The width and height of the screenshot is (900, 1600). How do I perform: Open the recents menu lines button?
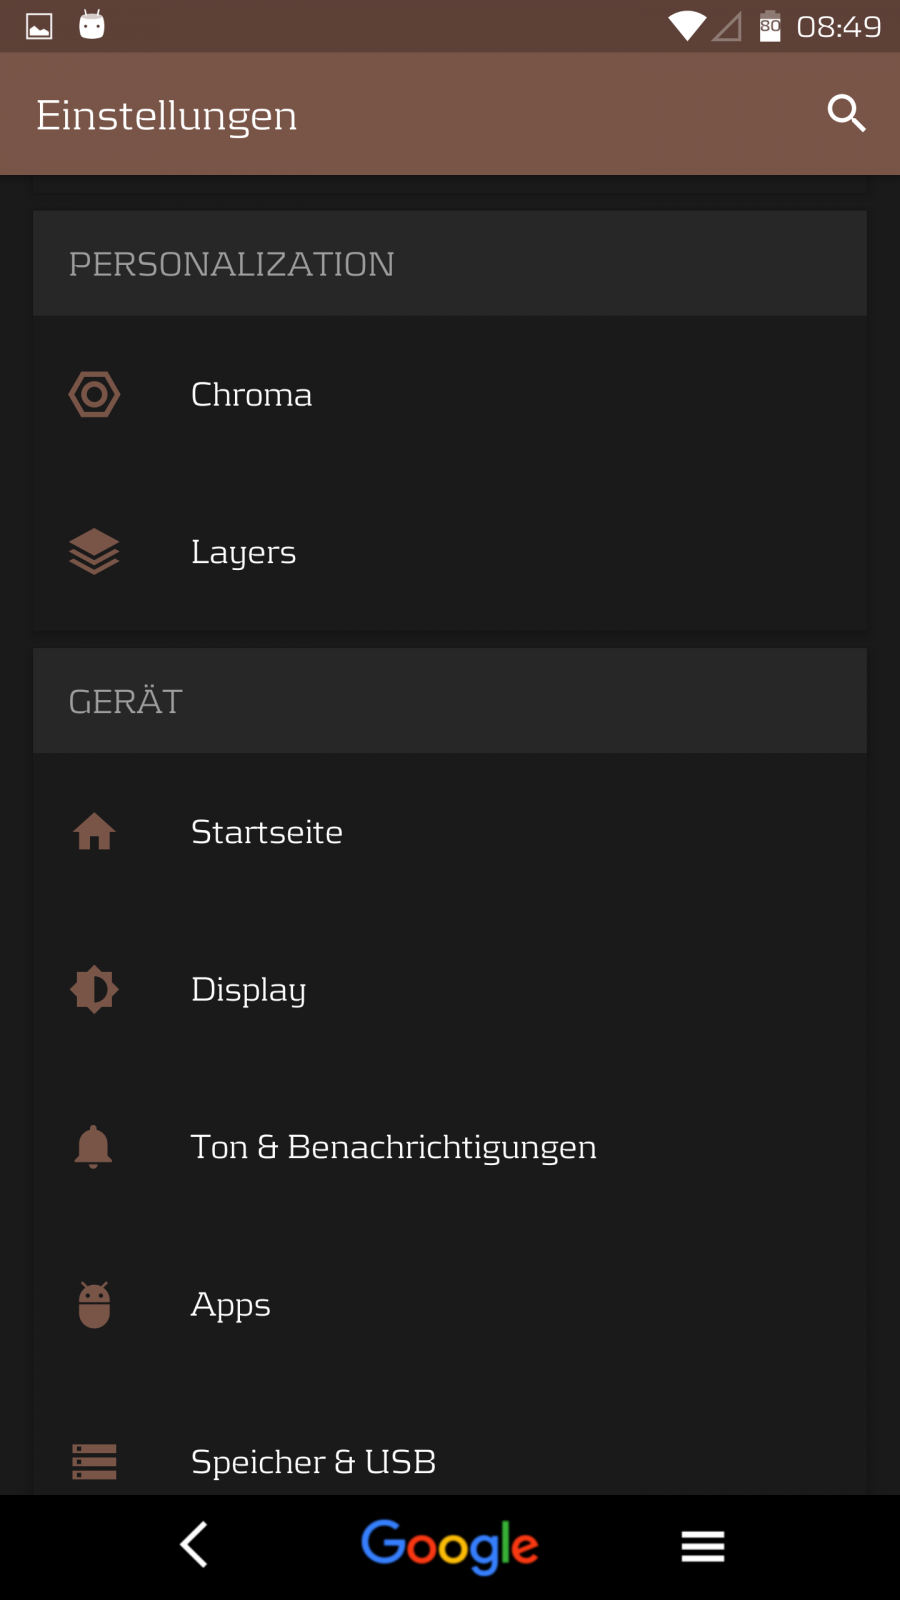703,1547
